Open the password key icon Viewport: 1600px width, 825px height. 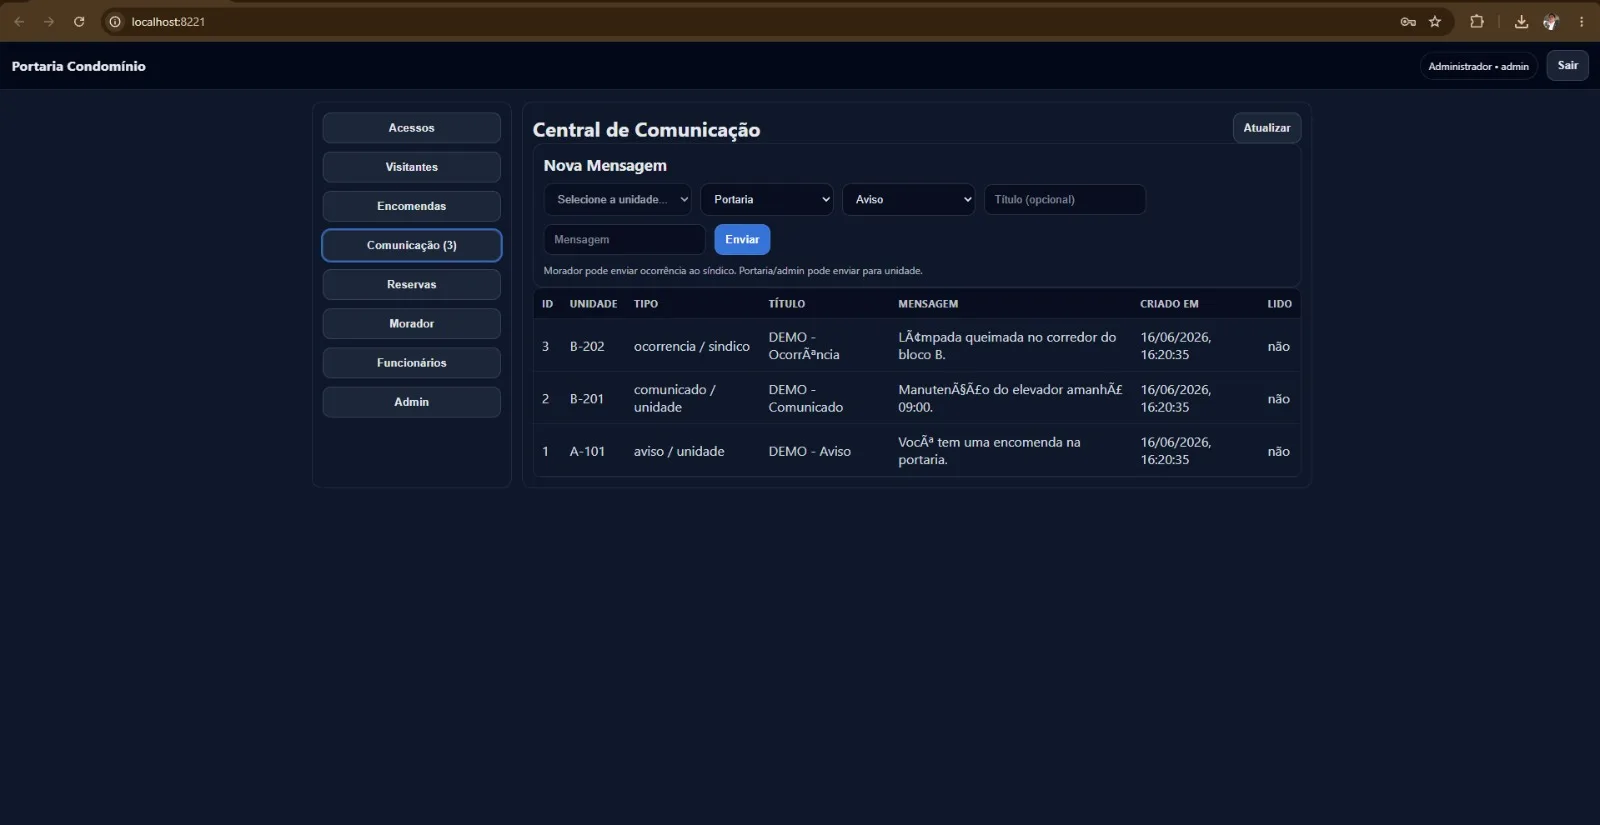click(x=1408, y=21)
